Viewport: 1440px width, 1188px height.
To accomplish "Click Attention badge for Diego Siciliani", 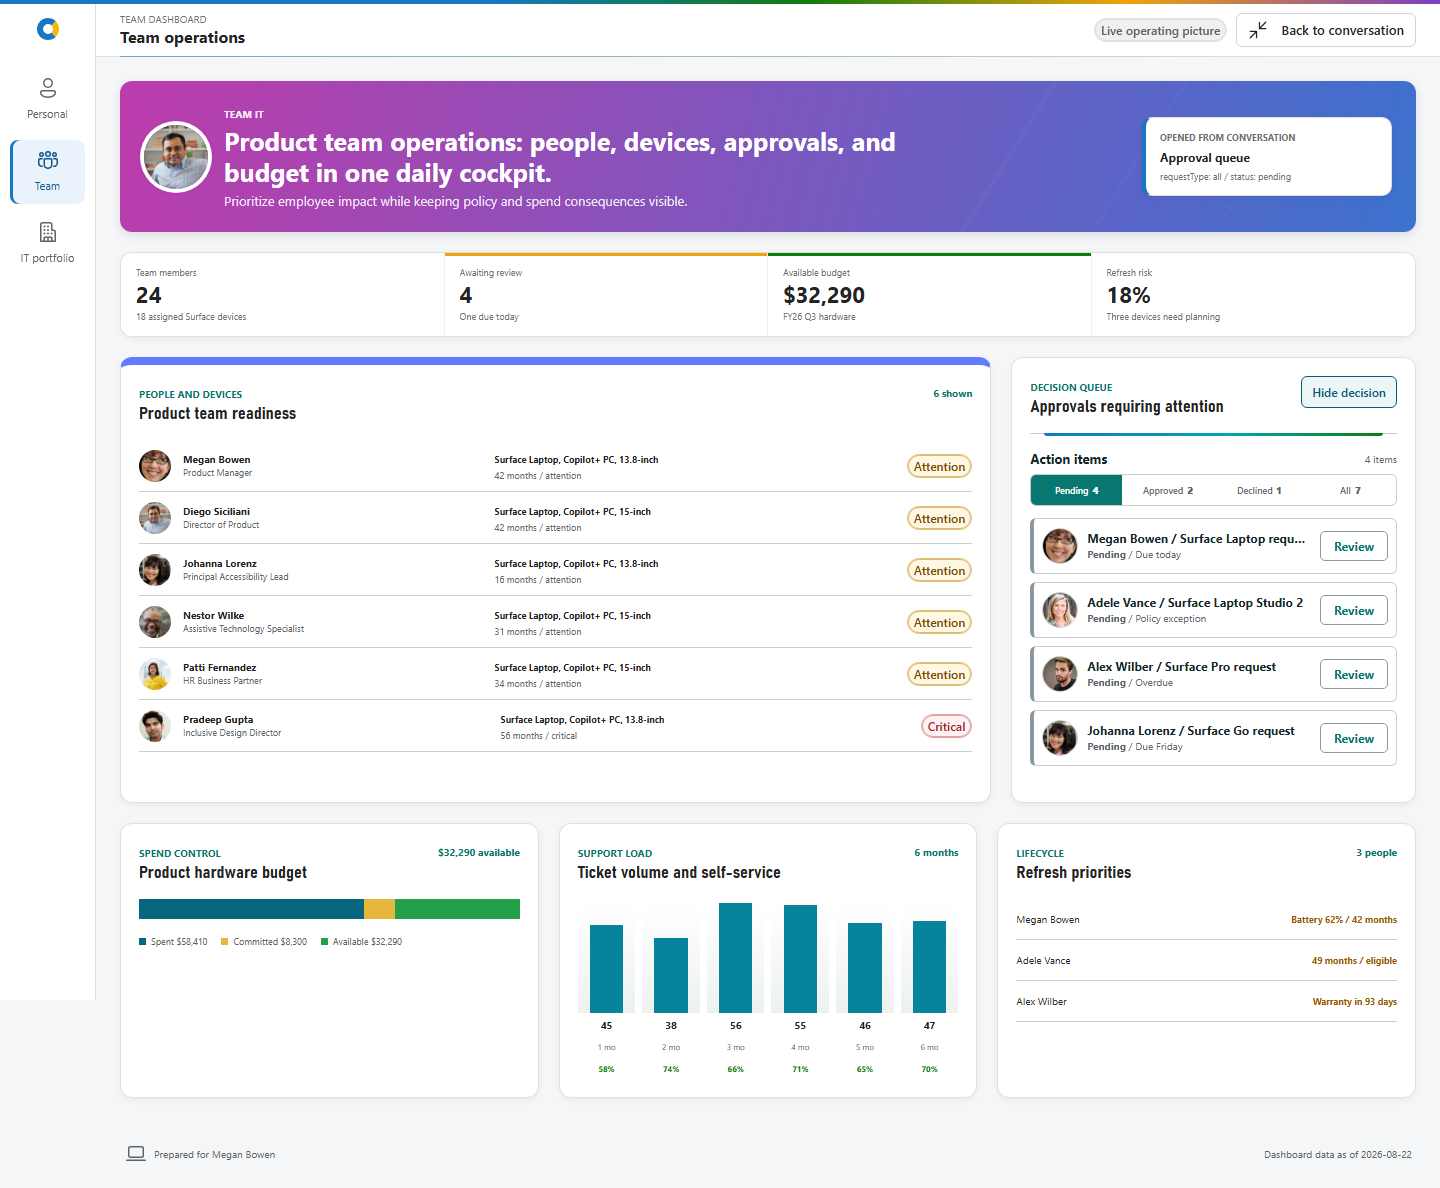I will [x=939, y=519].
